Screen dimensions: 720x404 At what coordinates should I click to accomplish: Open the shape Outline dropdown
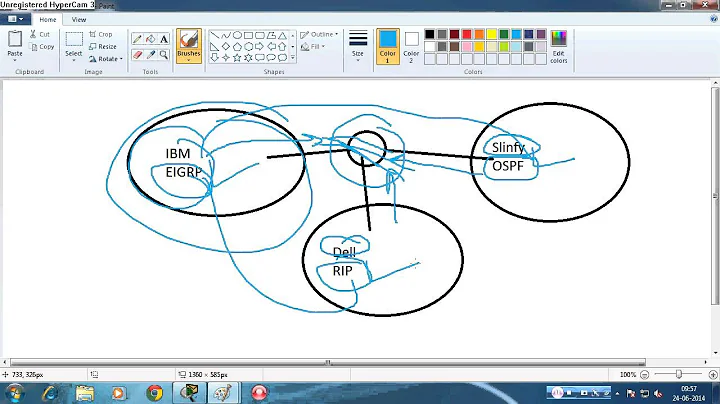(x=319, y=34)
